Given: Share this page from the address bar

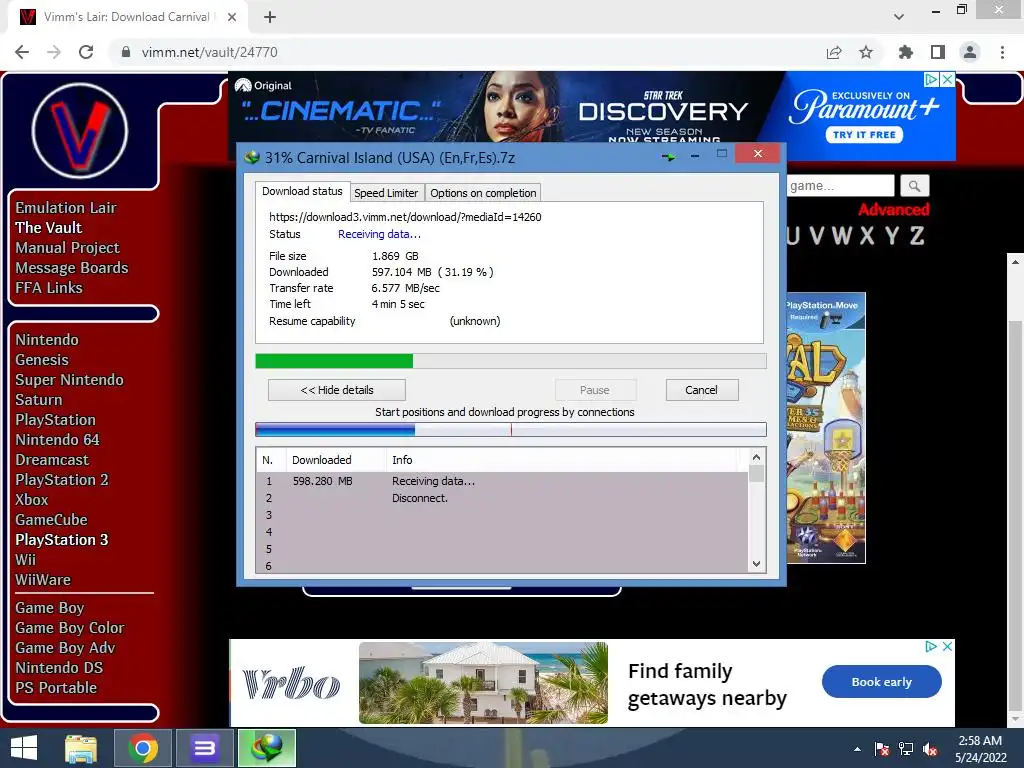Looking at the screenshot, I should tap(834, 52).
